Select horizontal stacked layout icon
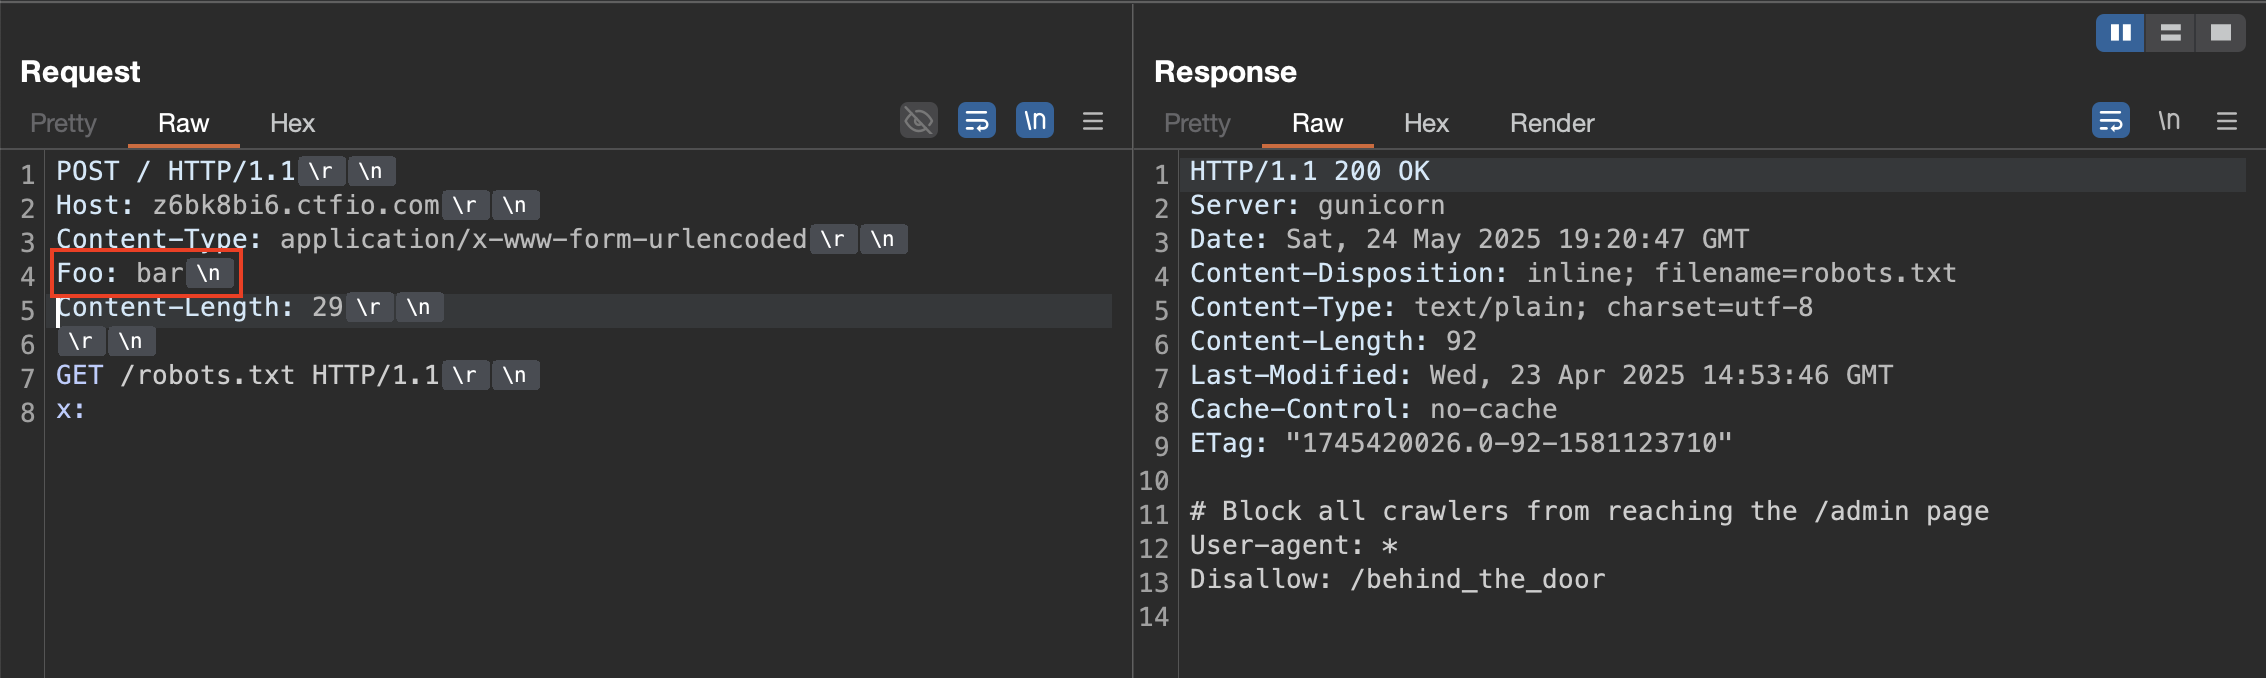This screenshot has height=678, width=2266. tap(2170, 33)
